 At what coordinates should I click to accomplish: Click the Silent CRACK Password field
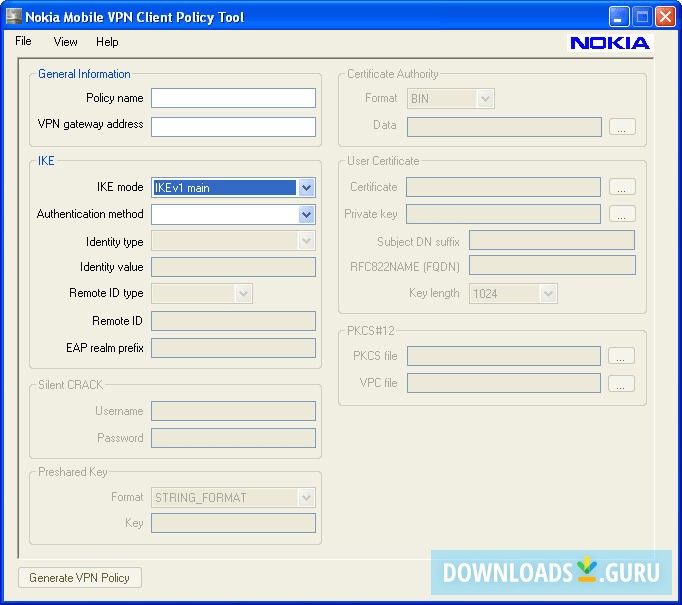pos(233,438)
